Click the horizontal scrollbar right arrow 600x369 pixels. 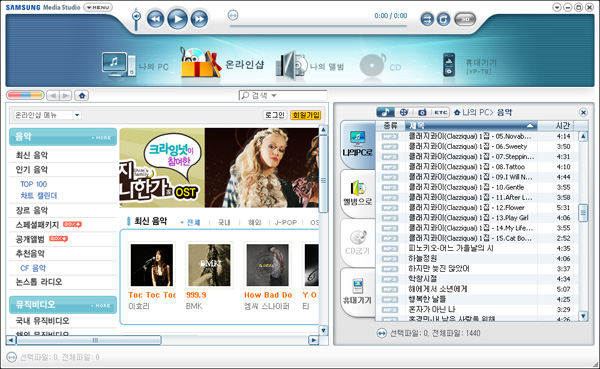[x=313, y=340]
